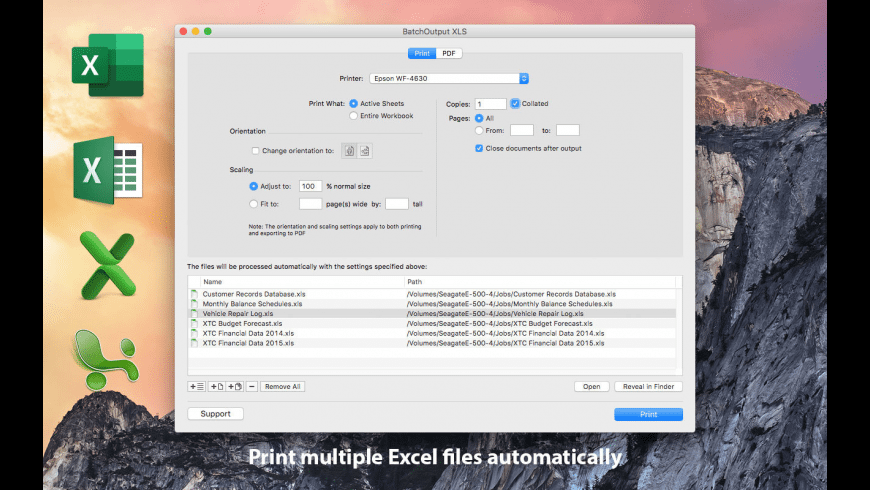The image size is (870, 490).
Task: Select Fit to scaling radio button
Action: pos(254,204)
